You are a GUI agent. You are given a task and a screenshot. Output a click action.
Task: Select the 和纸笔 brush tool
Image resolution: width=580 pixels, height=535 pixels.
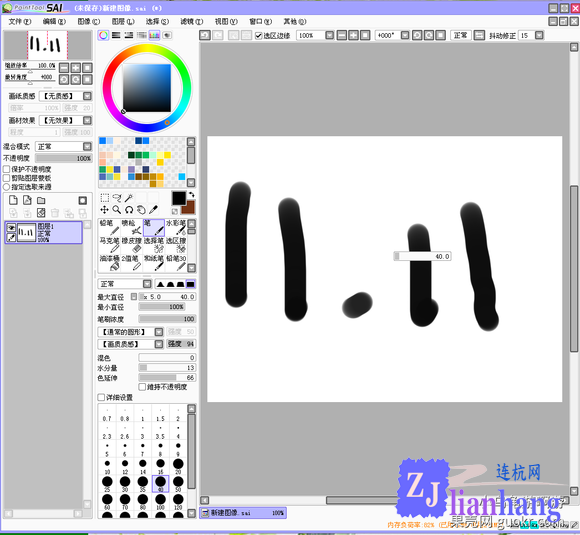154,262
